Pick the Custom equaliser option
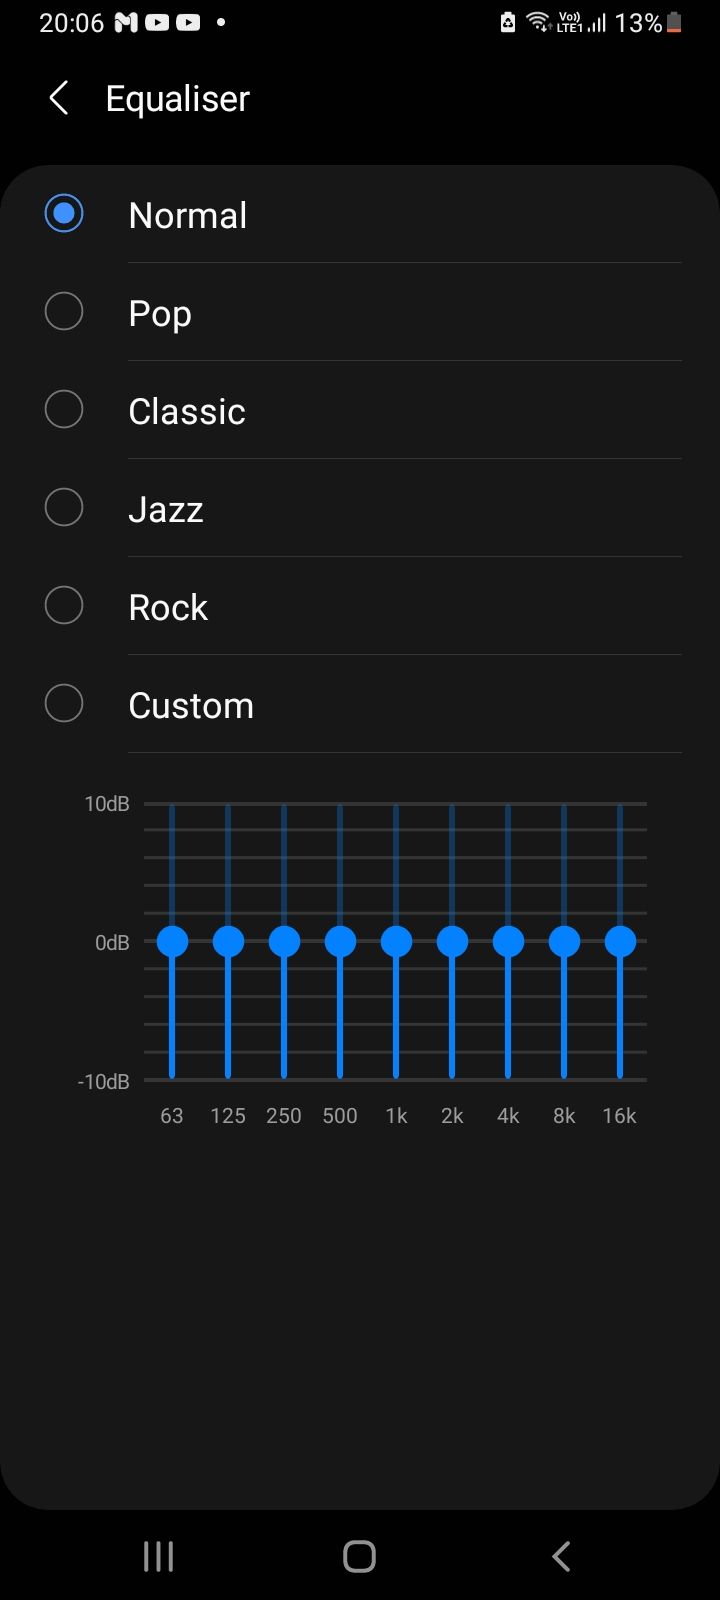The width and height of the screenshot is (720, 1600). click(64, 704)
